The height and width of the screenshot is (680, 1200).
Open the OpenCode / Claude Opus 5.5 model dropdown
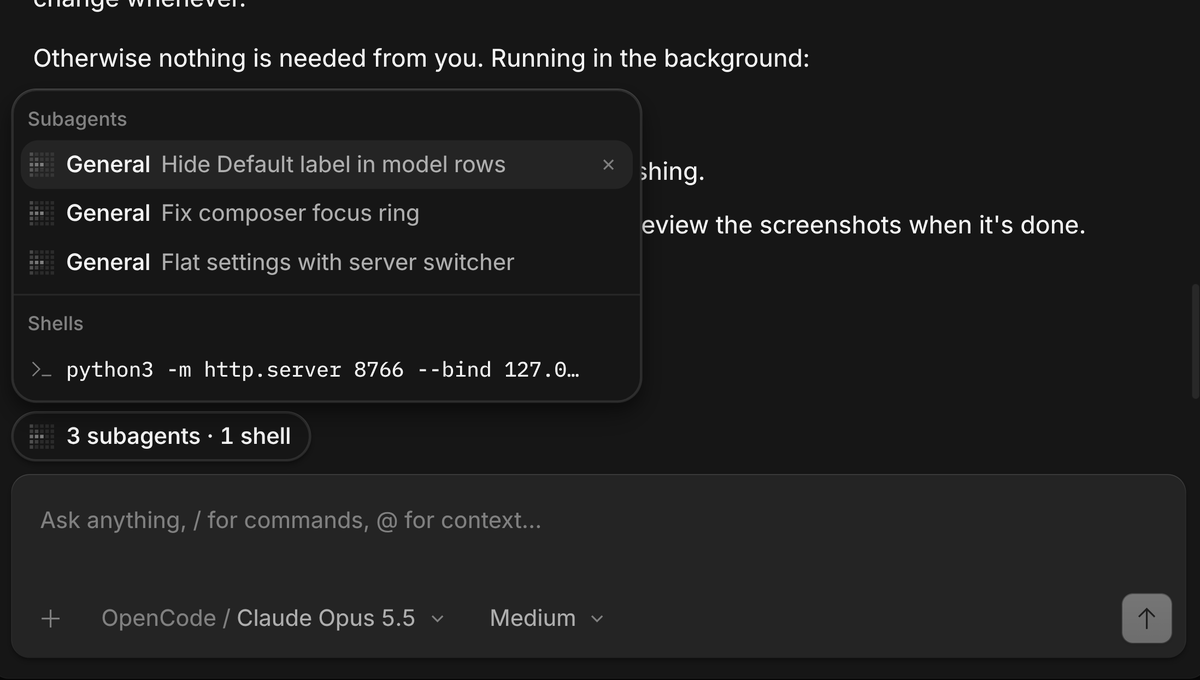click(x=273, y=618)
